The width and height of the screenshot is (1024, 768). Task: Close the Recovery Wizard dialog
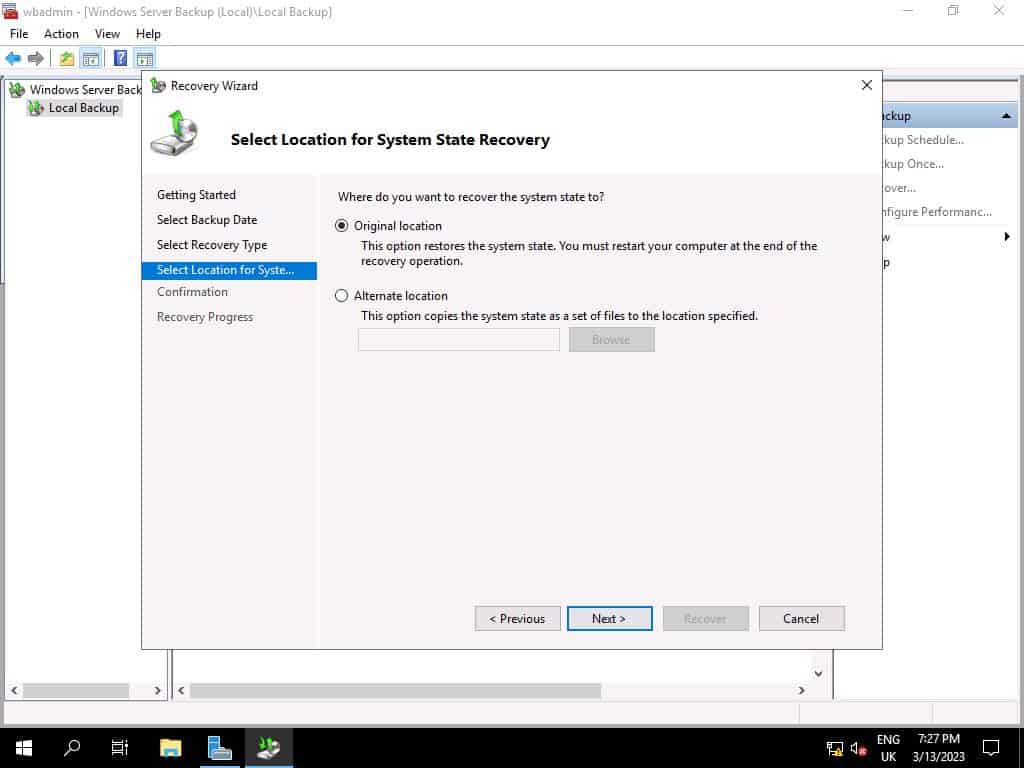tap(867, 86)
